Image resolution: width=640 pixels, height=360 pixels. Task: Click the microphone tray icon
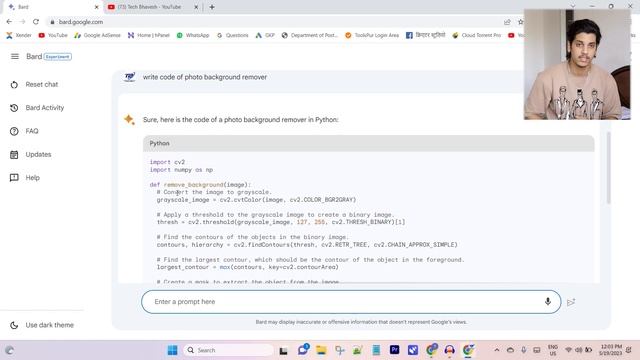[x=524, y=350]
